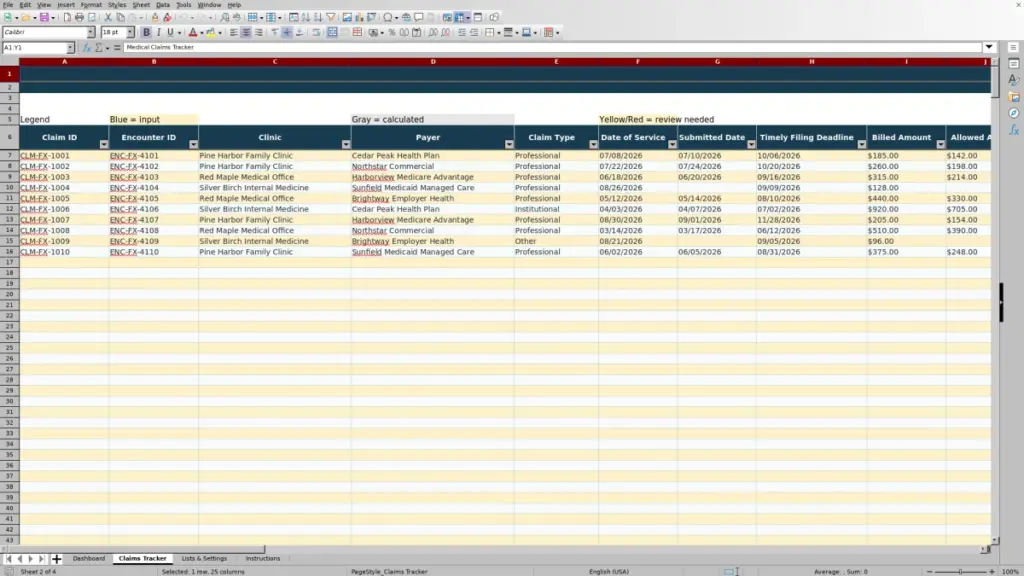Screen dimensions: 1024x576
Task: Open Find & Replace icon
Action: tap(224, 17)
